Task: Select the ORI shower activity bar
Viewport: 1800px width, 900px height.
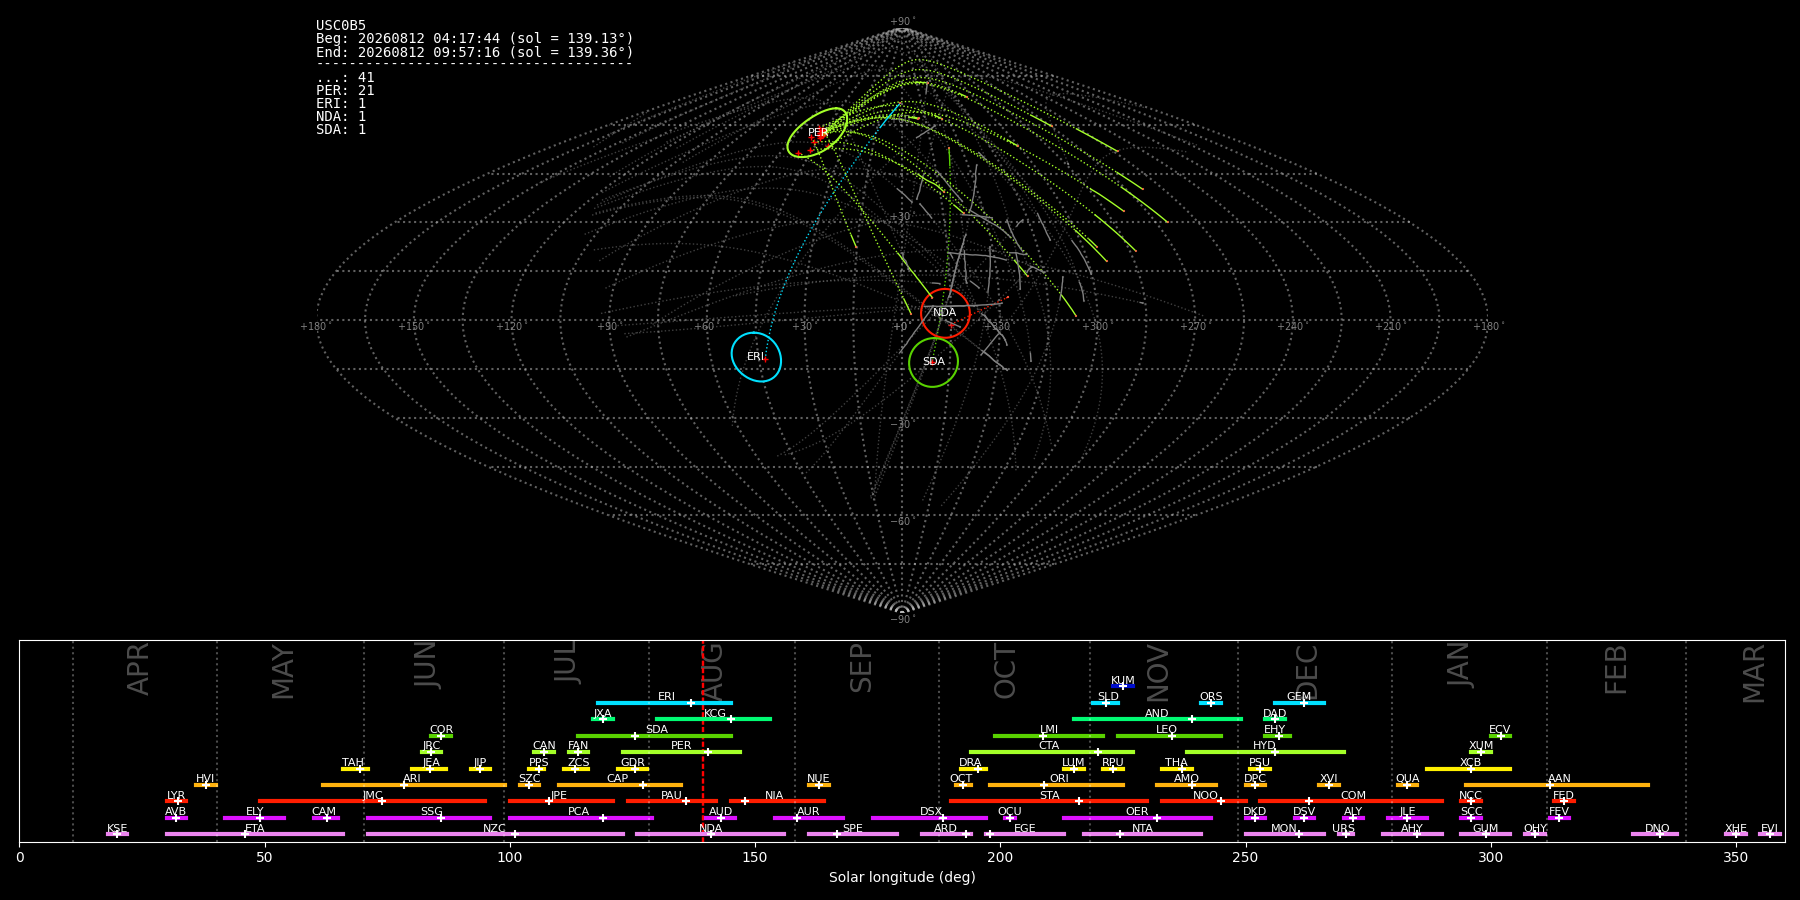Action: click(1056, 785)
